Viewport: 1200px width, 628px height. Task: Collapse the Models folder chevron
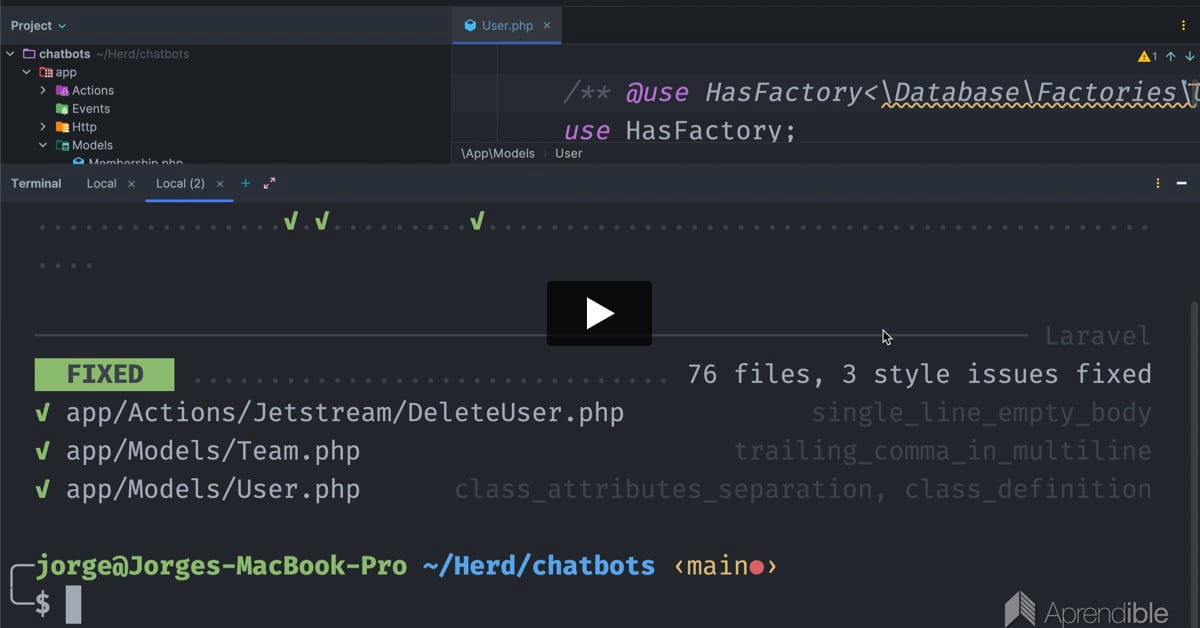point(43,145)
